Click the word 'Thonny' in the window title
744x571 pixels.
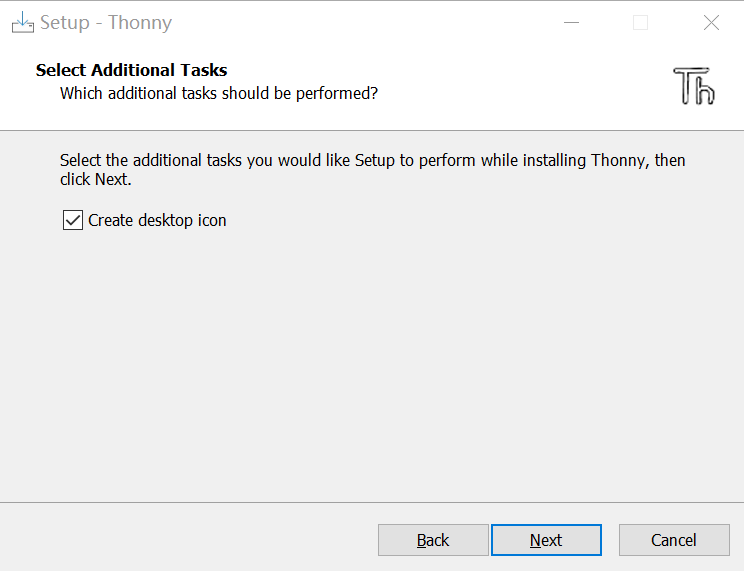pyautogui.click(x=140, y=23)
